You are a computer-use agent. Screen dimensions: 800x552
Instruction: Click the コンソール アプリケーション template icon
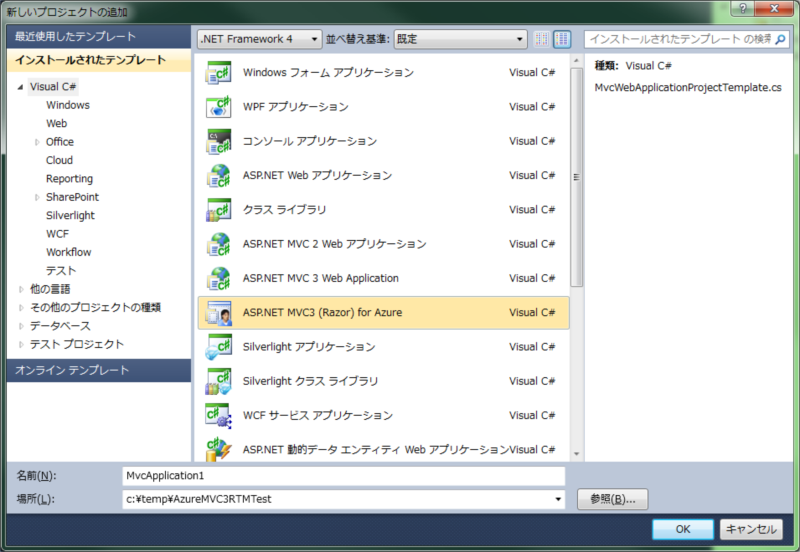pyautogui.click(x=218, y=141)
